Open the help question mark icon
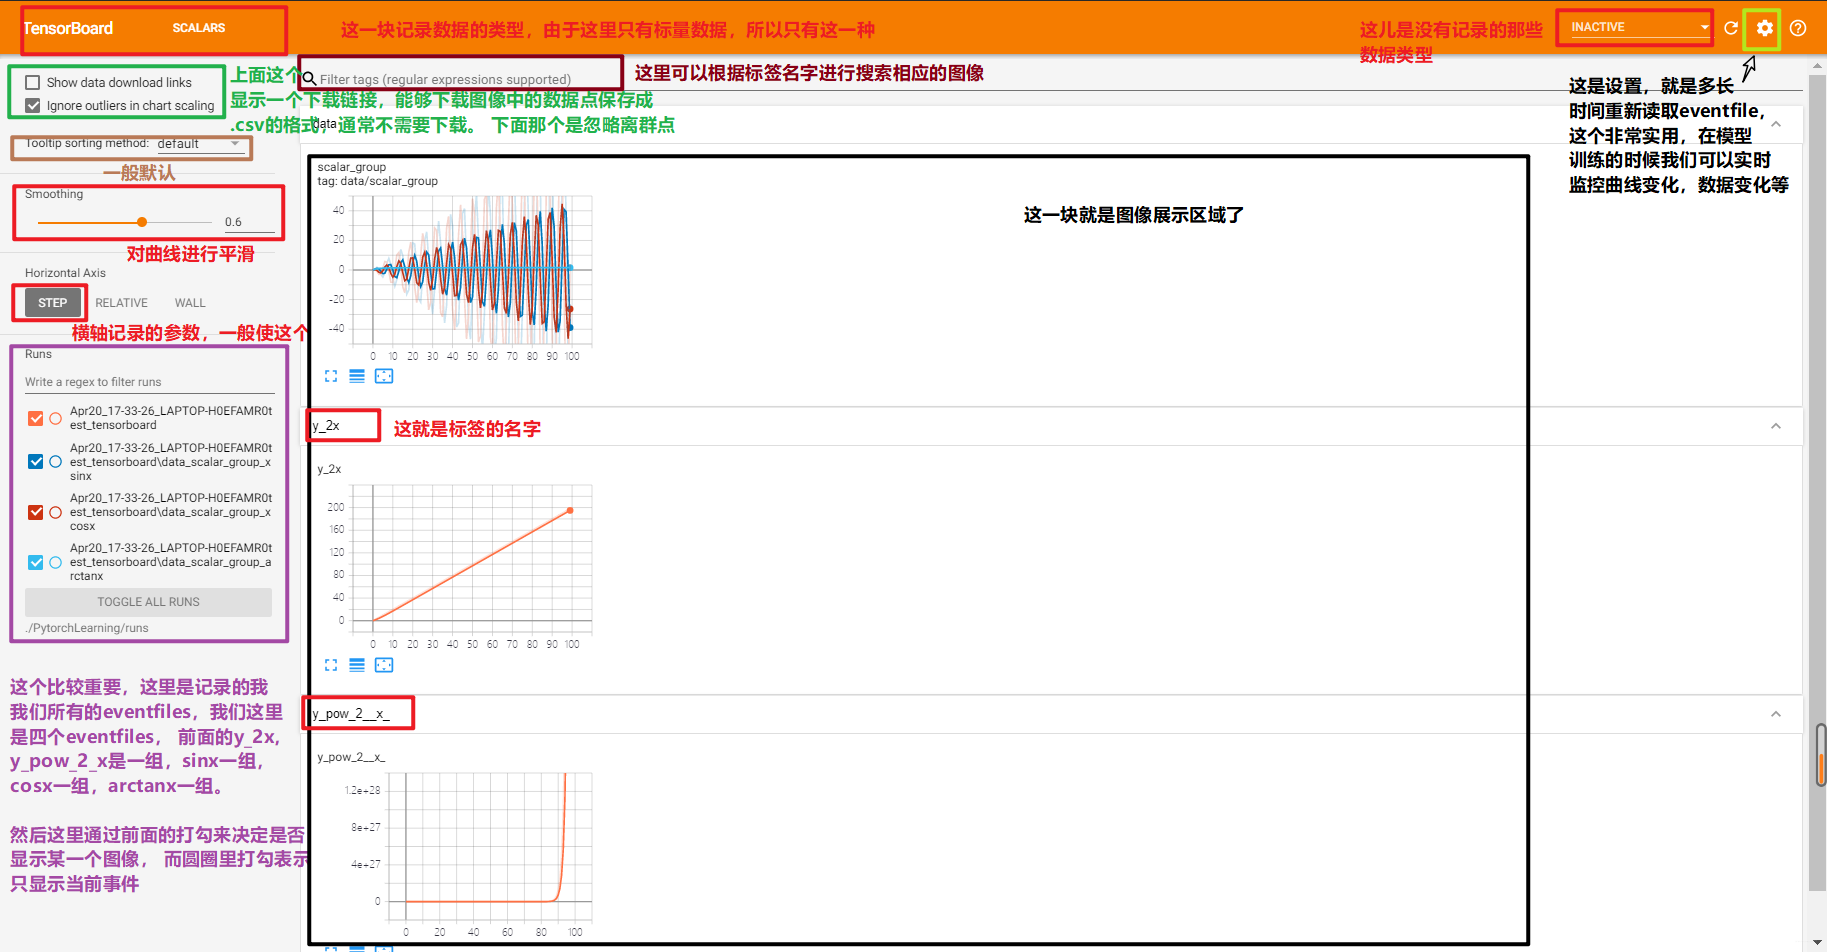 pyautogui.click(x=1798, y=28)
